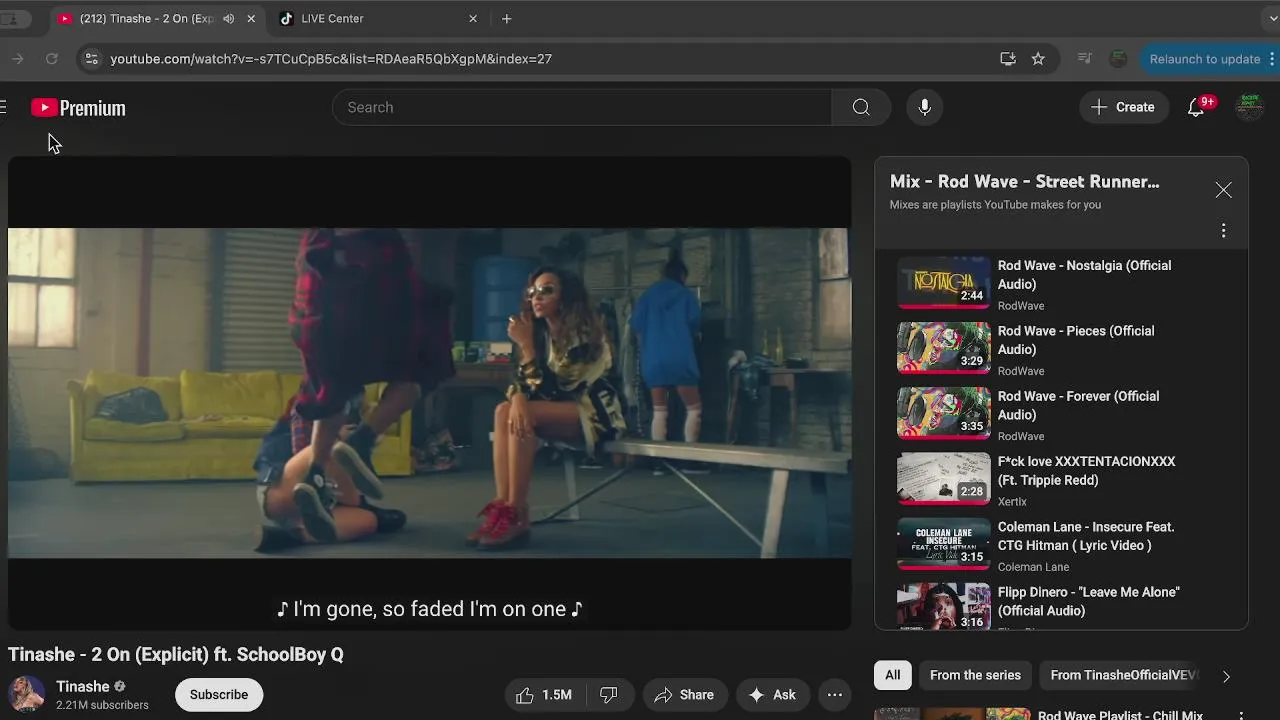Focus the YouTube search field
The height and width of the screenshot is (720, 1280).
582,107
